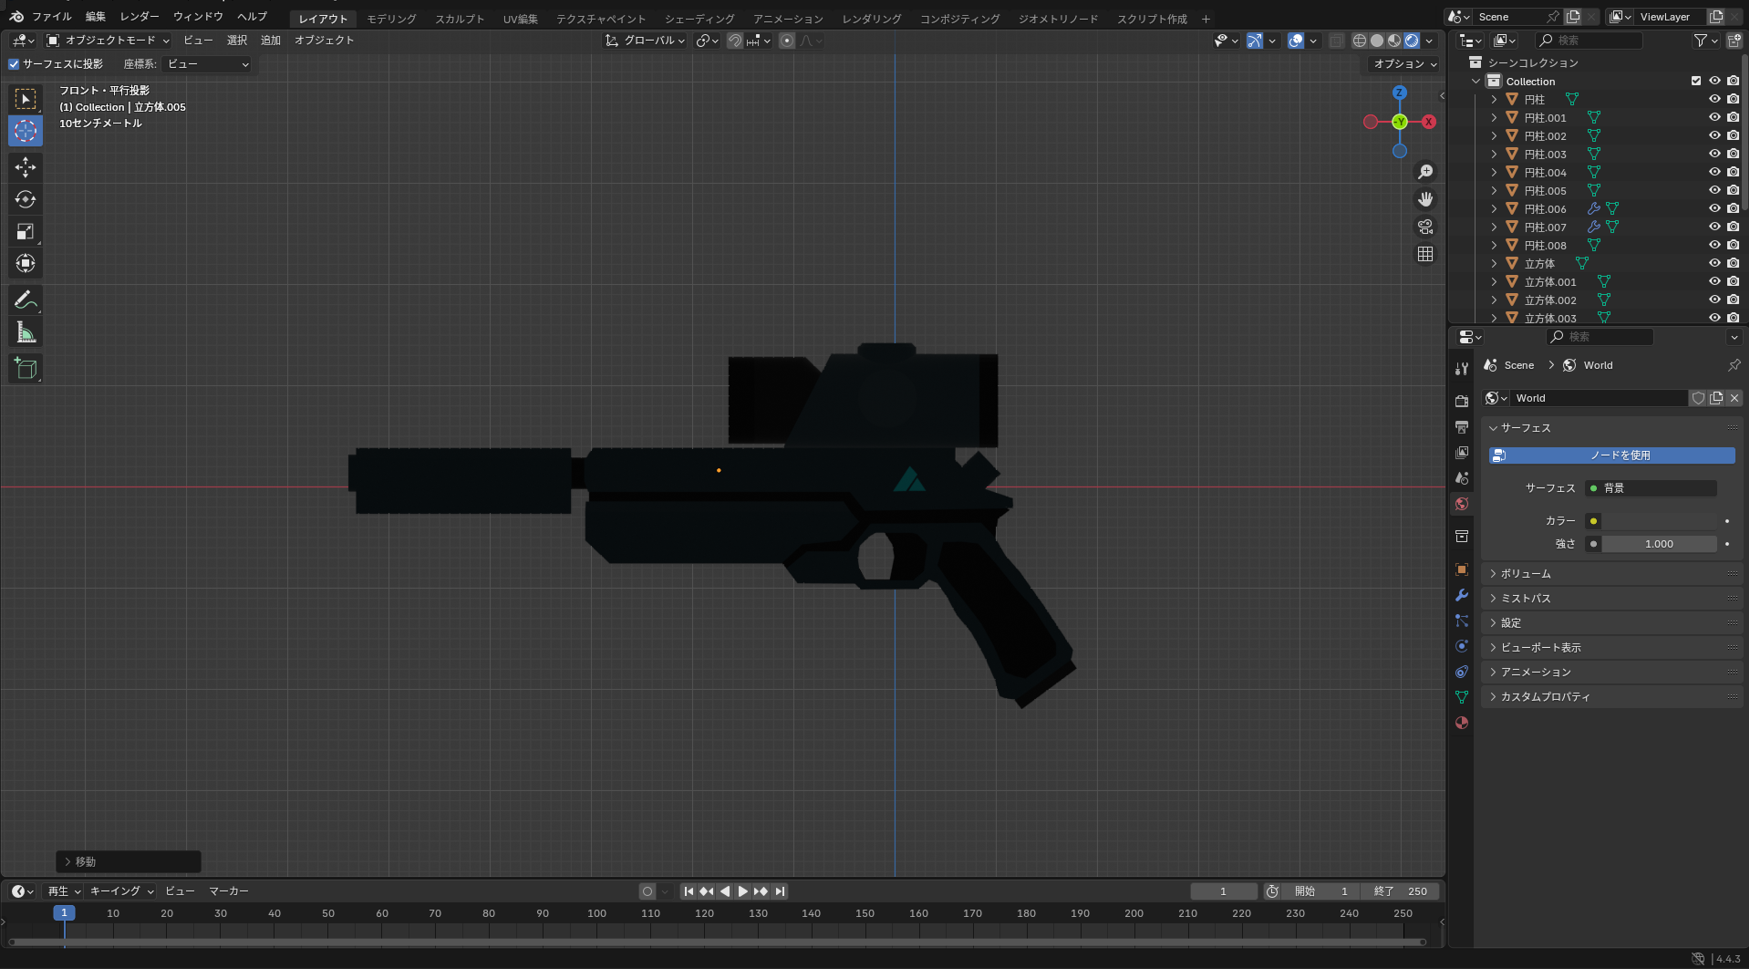Viewport: 1749px width, 969px height.
Task: Select the Move tool in the toolbar
Action: coord(25,167)
